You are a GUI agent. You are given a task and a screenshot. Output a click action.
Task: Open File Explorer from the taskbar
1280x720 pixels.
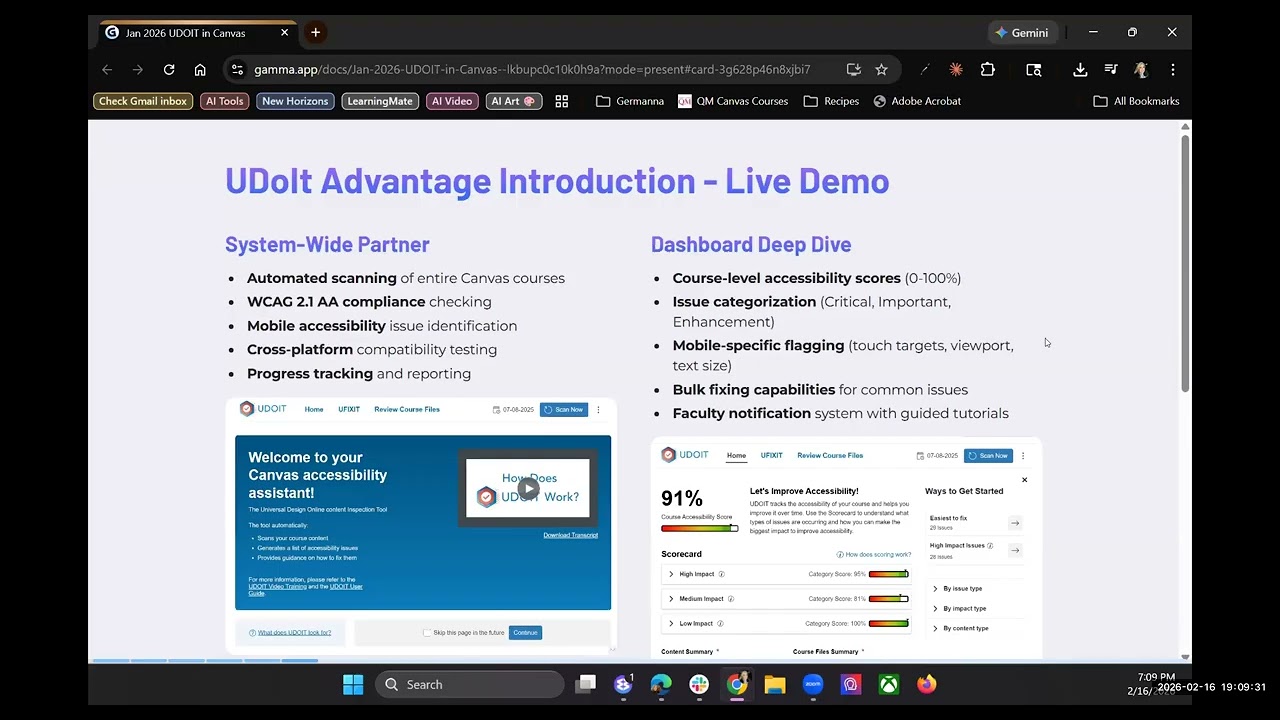775,684
